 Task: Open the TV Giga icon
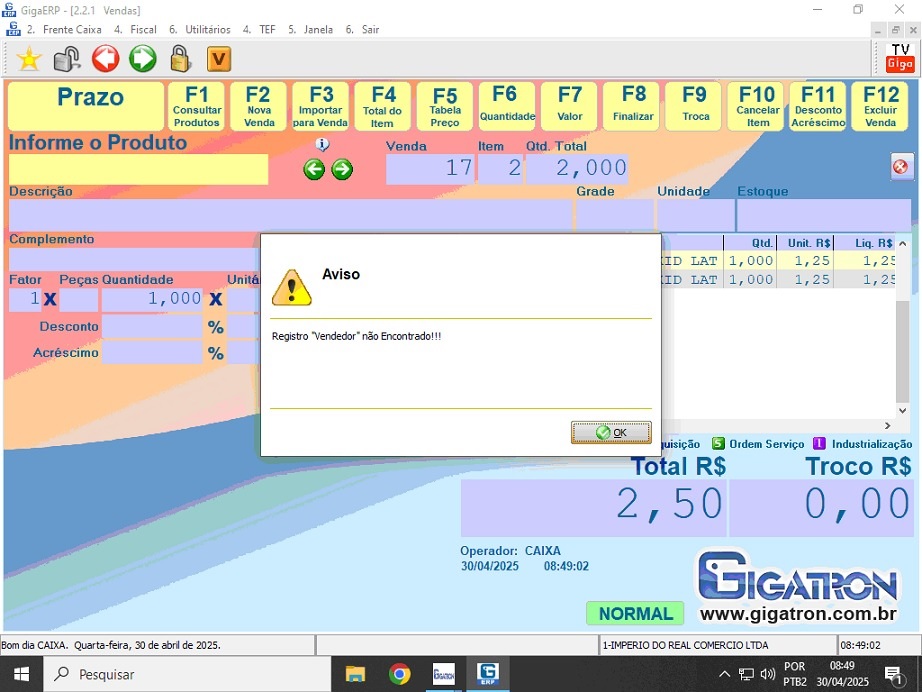pyautogui.click(x=900, y=58)
